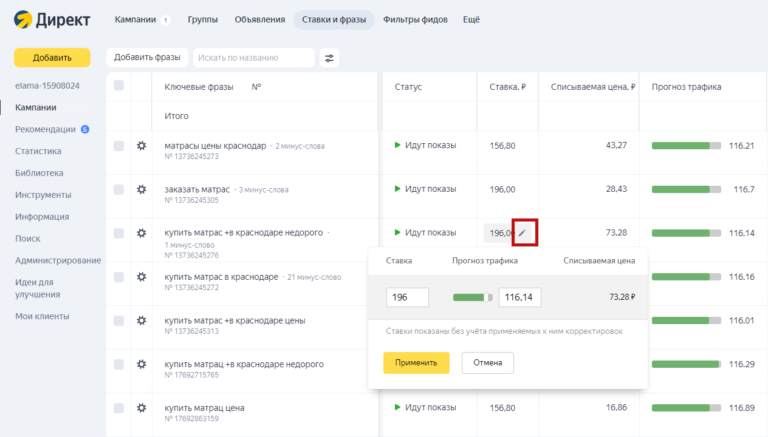
Task: Click the 2 минус-слова label
Action: click(x=300, y=146)
